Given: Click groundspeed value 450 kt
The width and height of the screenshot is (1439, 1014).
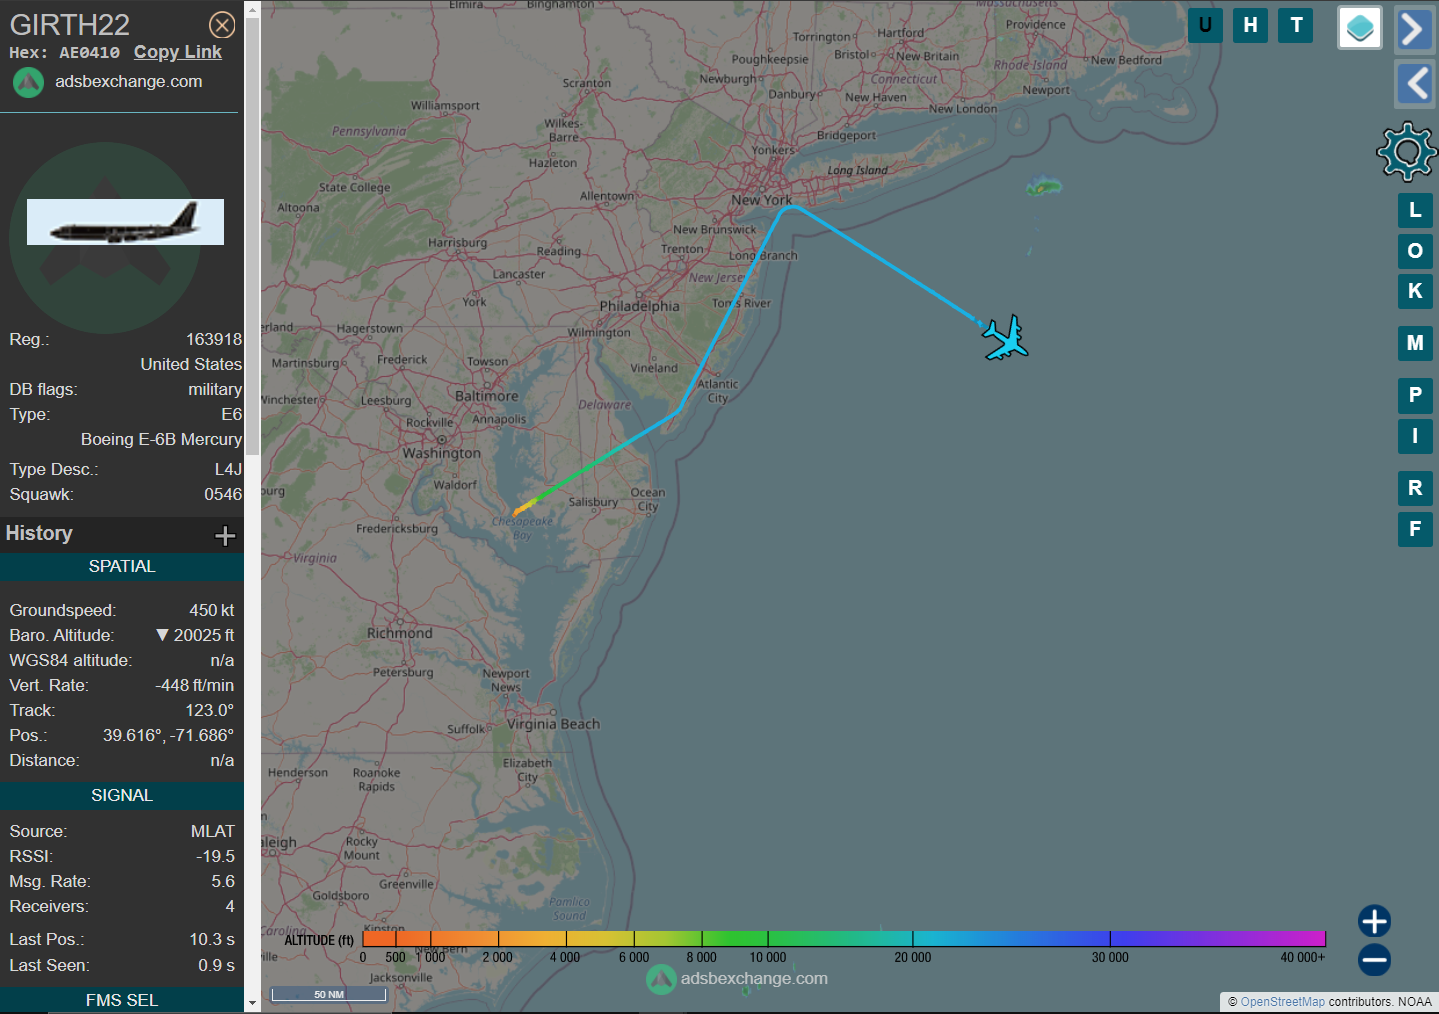Looking at the screenshot, I should [x=212, y=610].
